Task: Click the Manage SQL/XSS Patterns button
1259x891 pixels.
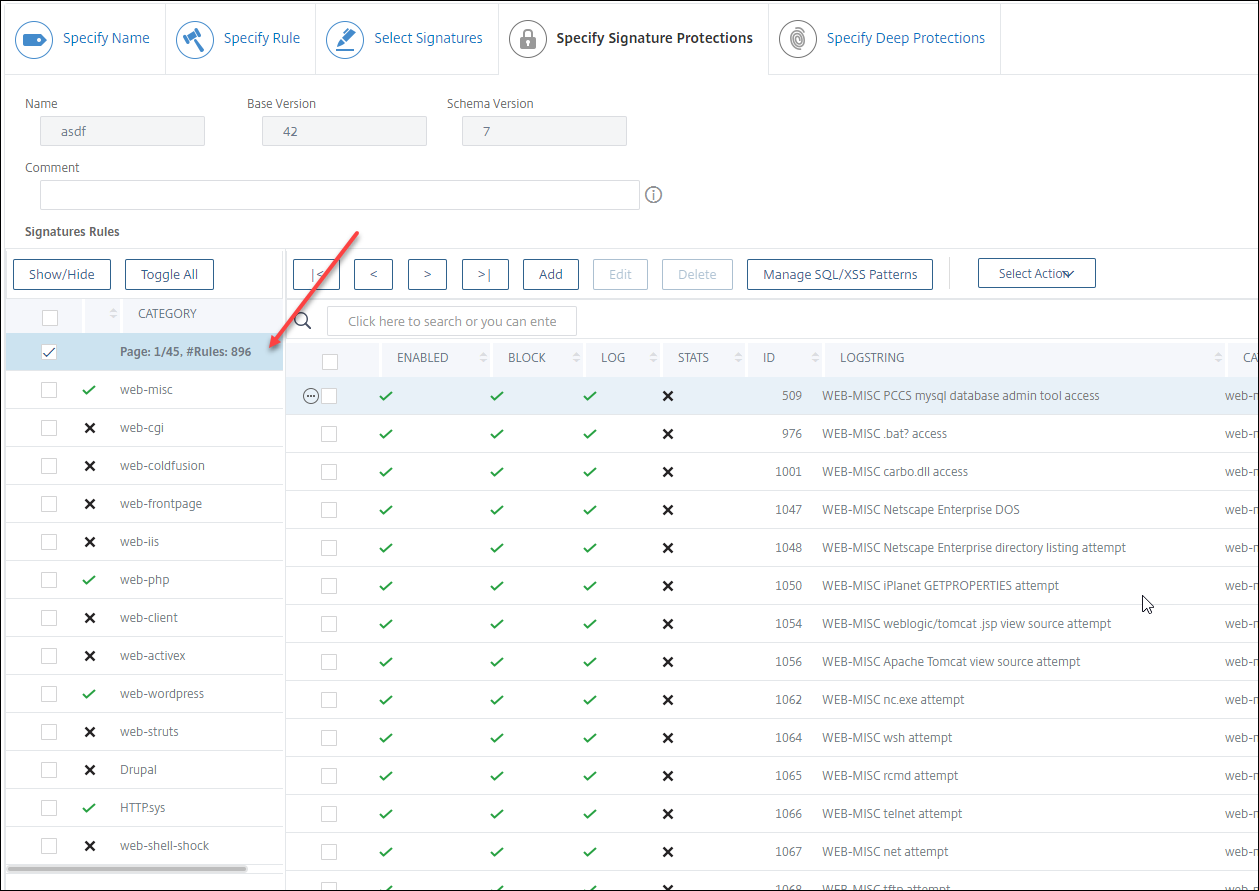Action: click(x=839, y=274)
